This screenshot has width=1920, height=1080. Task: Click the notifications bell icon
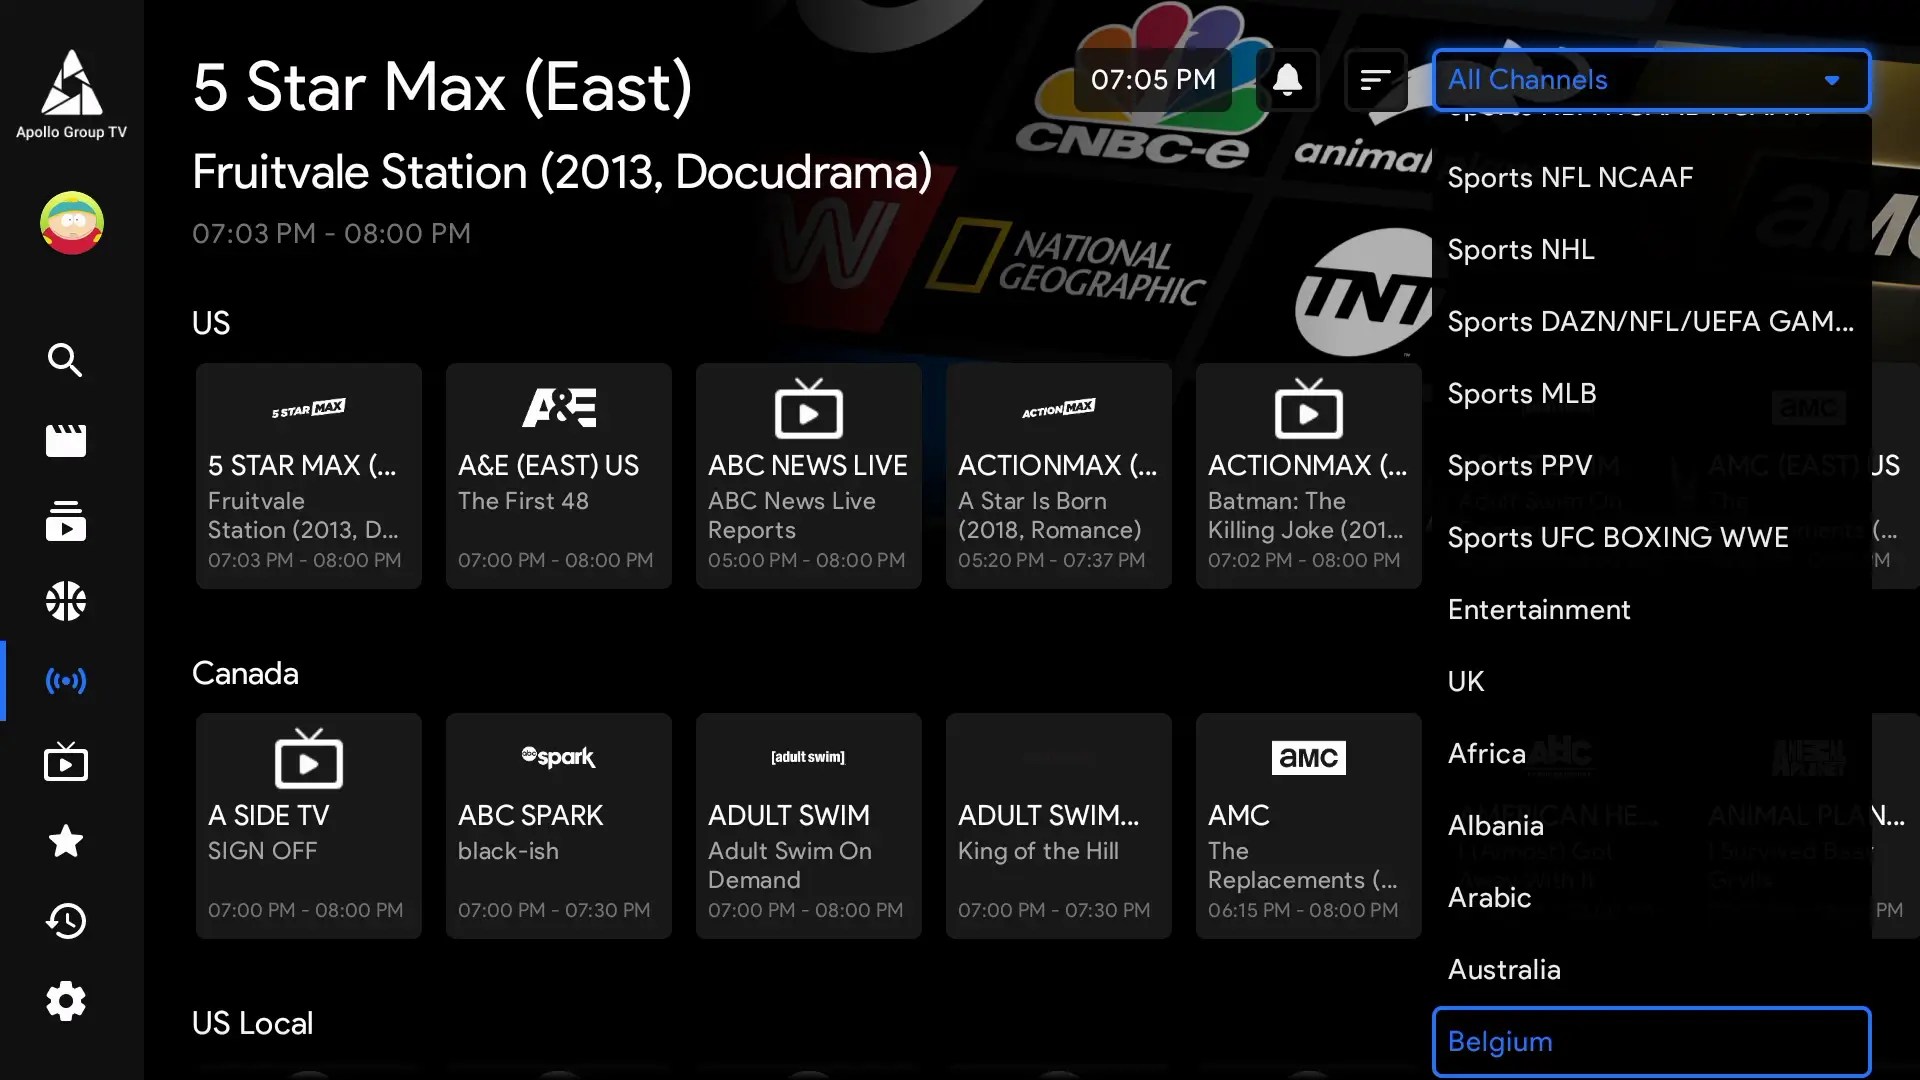(x=1287, y=79)
